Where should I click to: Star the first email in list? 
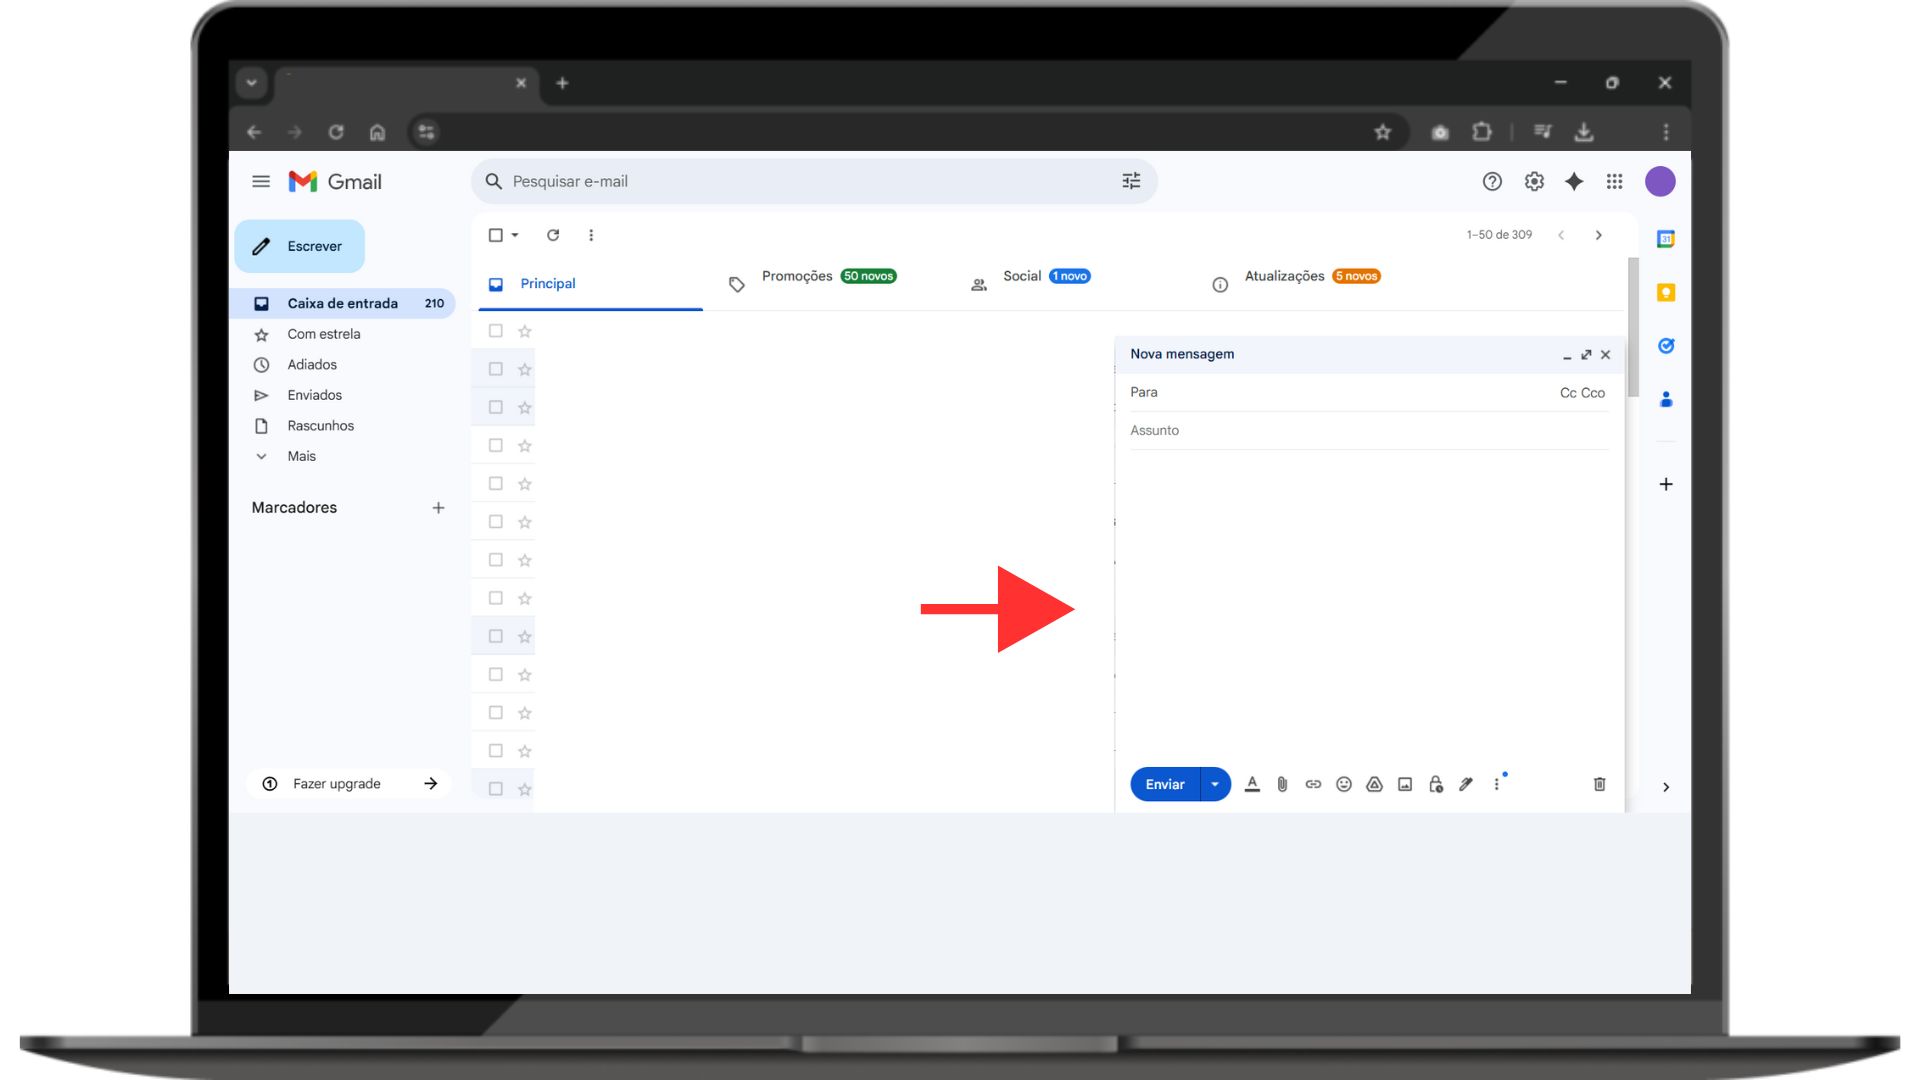525,331
